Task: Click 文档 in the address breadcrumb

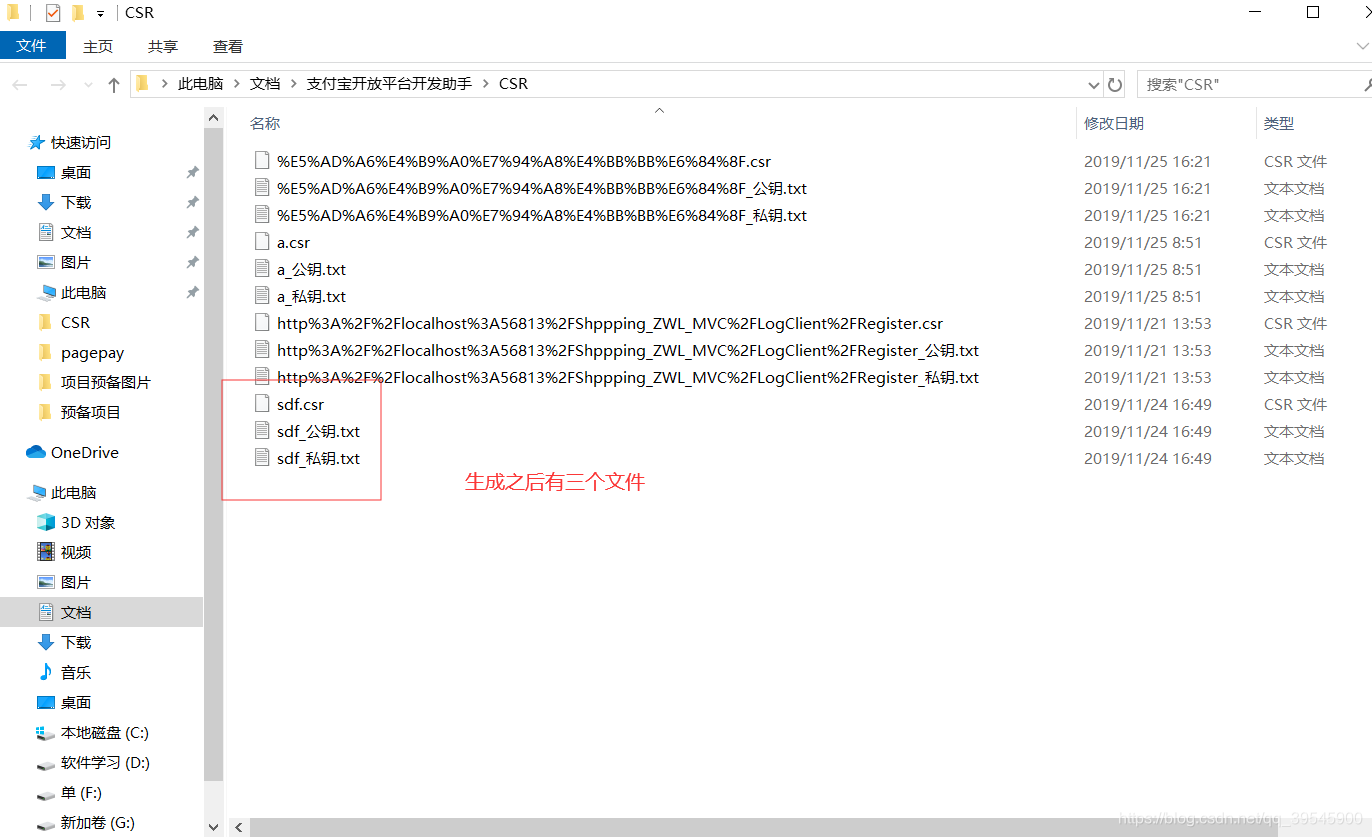Action: pyautogui.click(x=265, y=84)
